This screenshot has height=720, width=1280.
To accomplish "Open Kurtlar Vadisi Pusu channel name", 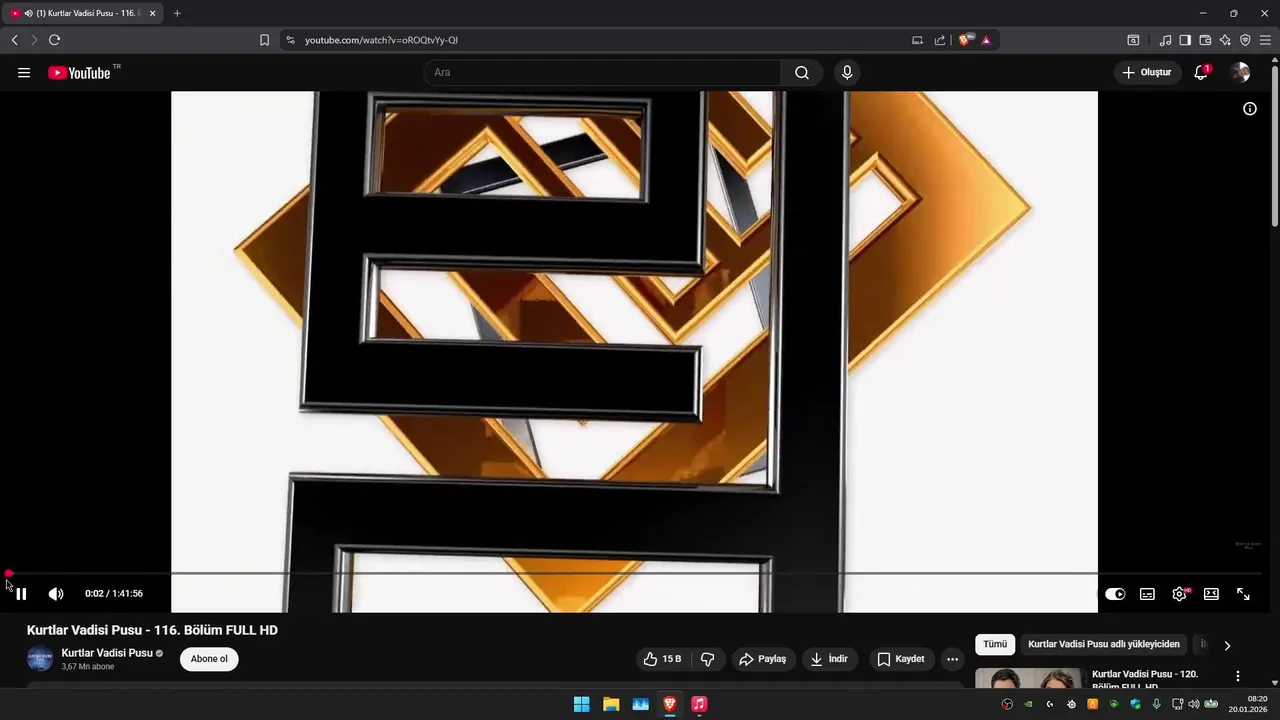I will tap(107, 653).
